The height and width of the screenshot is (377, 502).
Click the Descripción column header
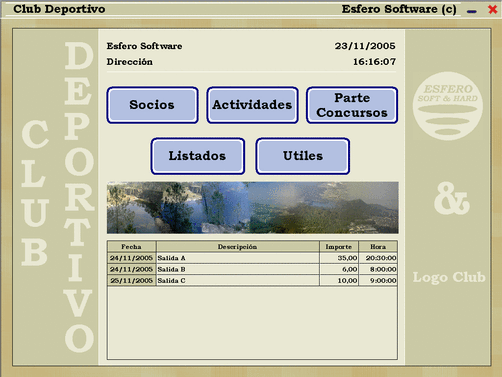coord(238,247)
